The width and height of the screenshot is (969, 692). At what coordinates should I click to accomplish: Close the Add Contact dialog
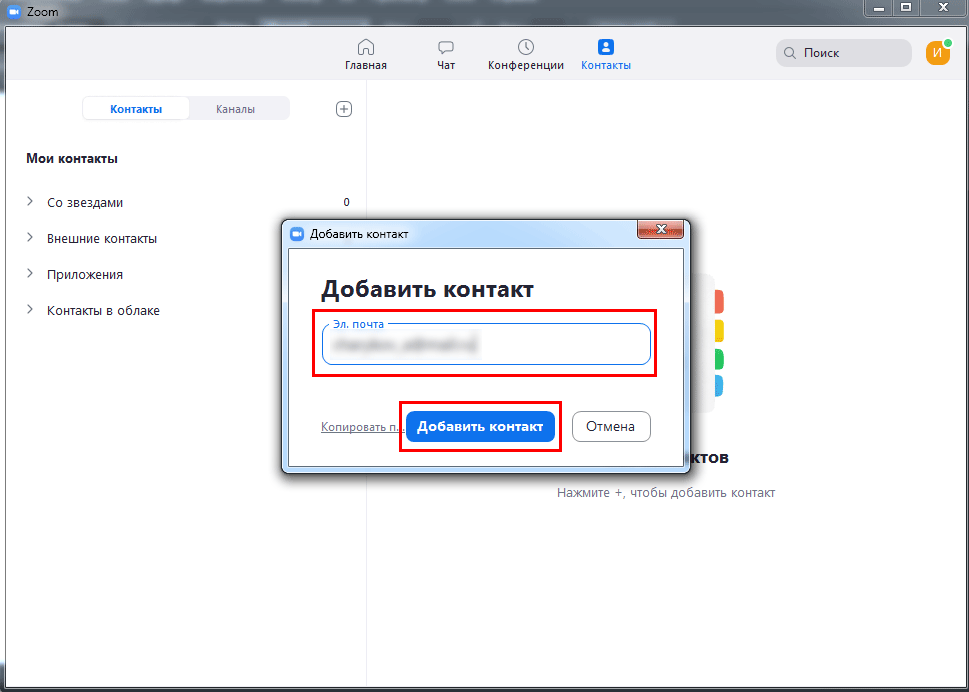(x=661, y=230)
